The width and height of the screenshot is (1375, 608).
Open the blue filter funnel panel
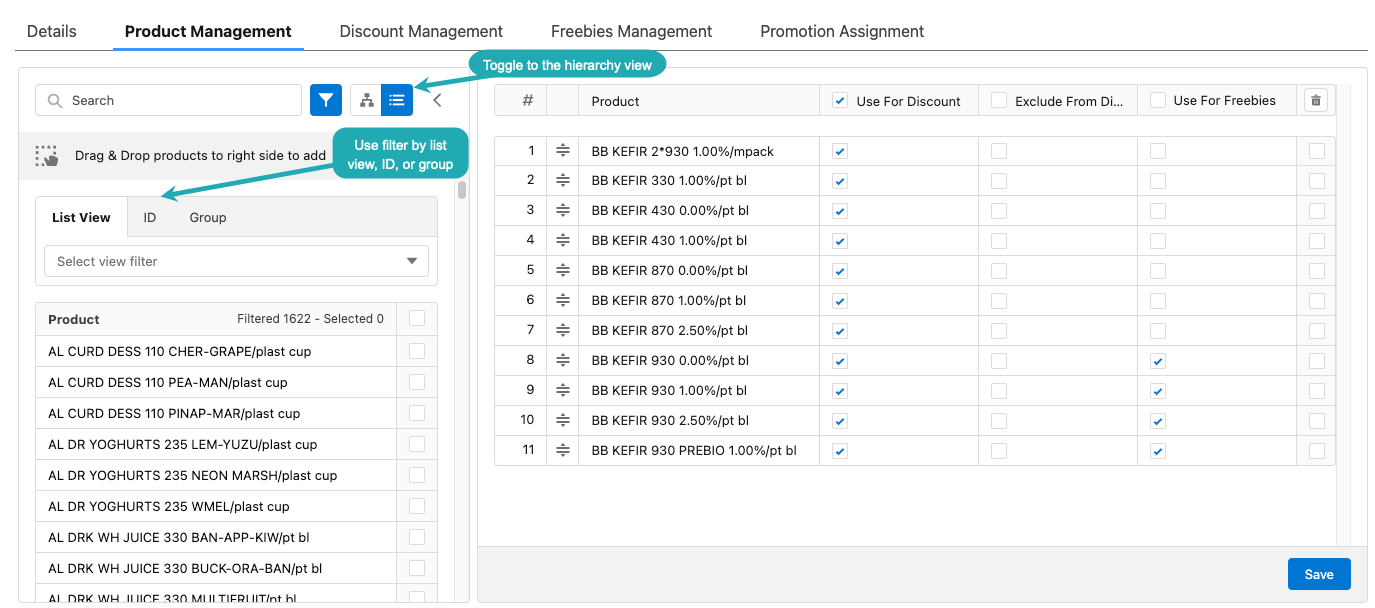[325, 100]
